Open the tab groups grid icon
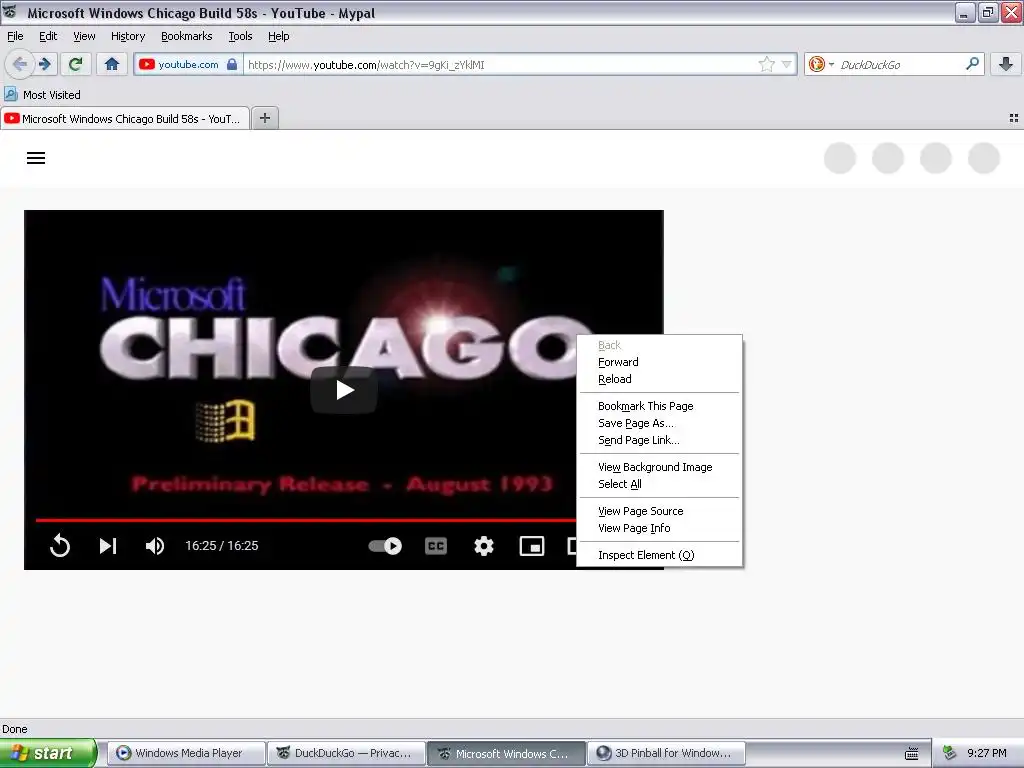 click(x=1014, y=118)
